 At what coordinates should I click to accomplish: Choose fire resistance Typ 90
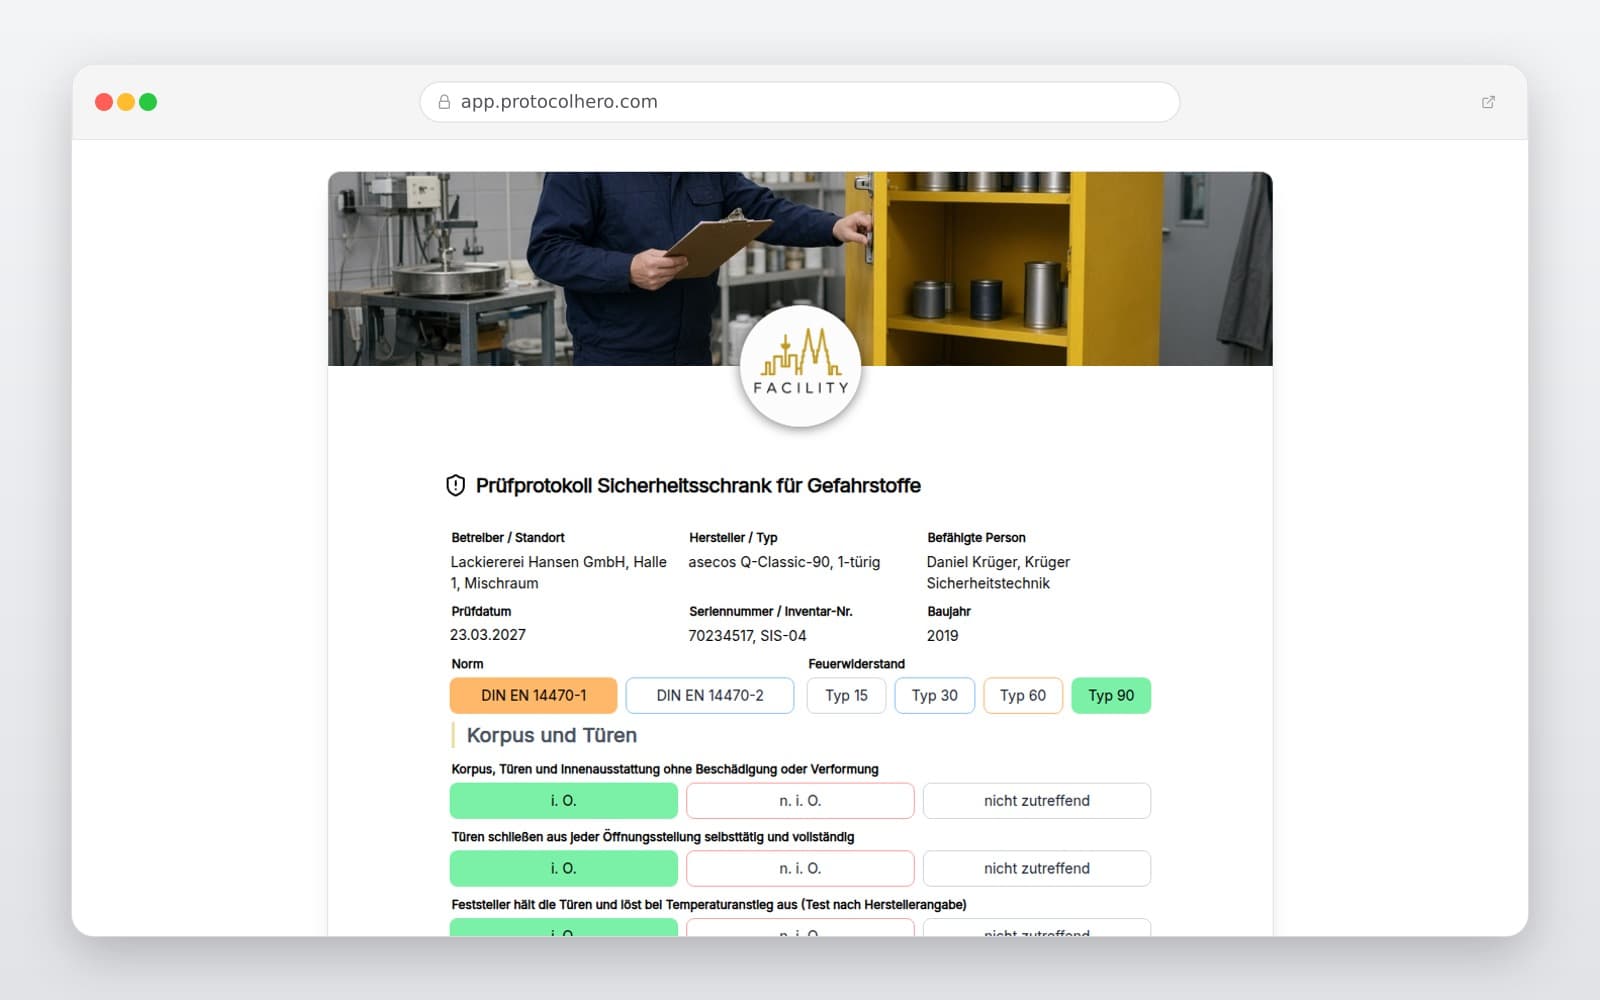point(1111,696)
